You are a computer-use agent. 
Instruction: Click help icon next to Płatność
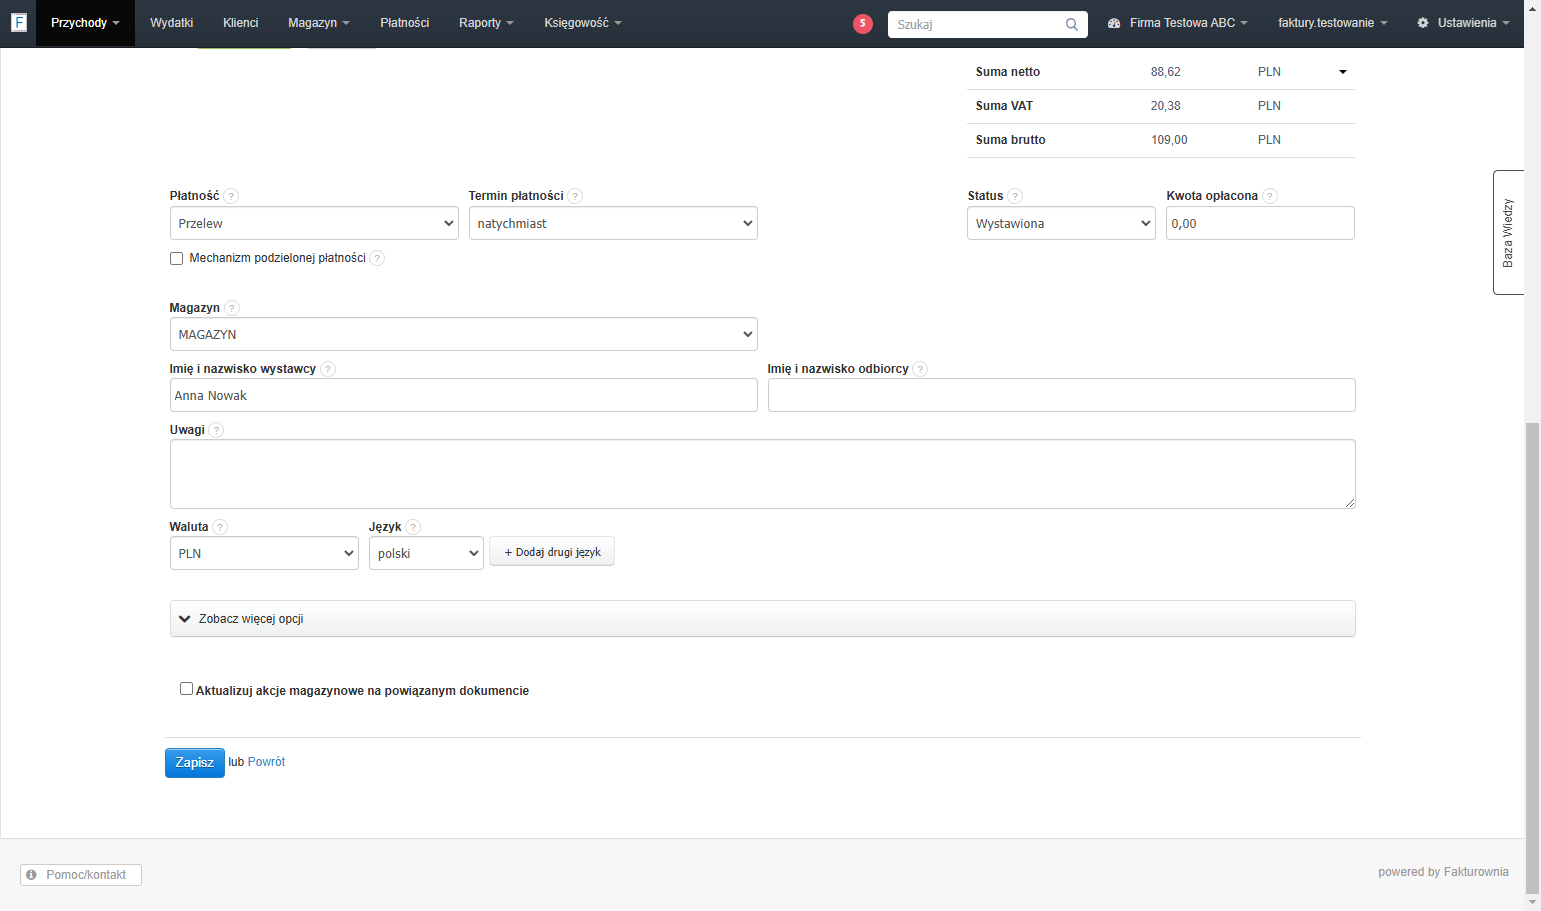click(x=231, y=196)
